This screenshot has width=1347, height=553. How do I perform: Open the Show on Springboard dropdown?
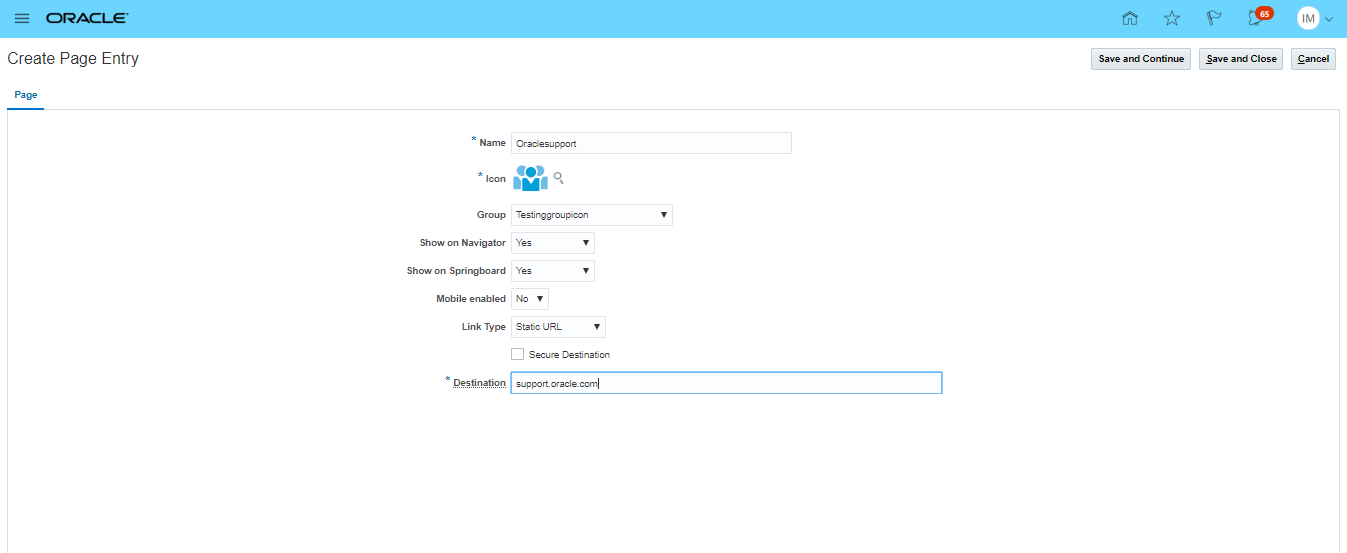[x=552, y=271]
